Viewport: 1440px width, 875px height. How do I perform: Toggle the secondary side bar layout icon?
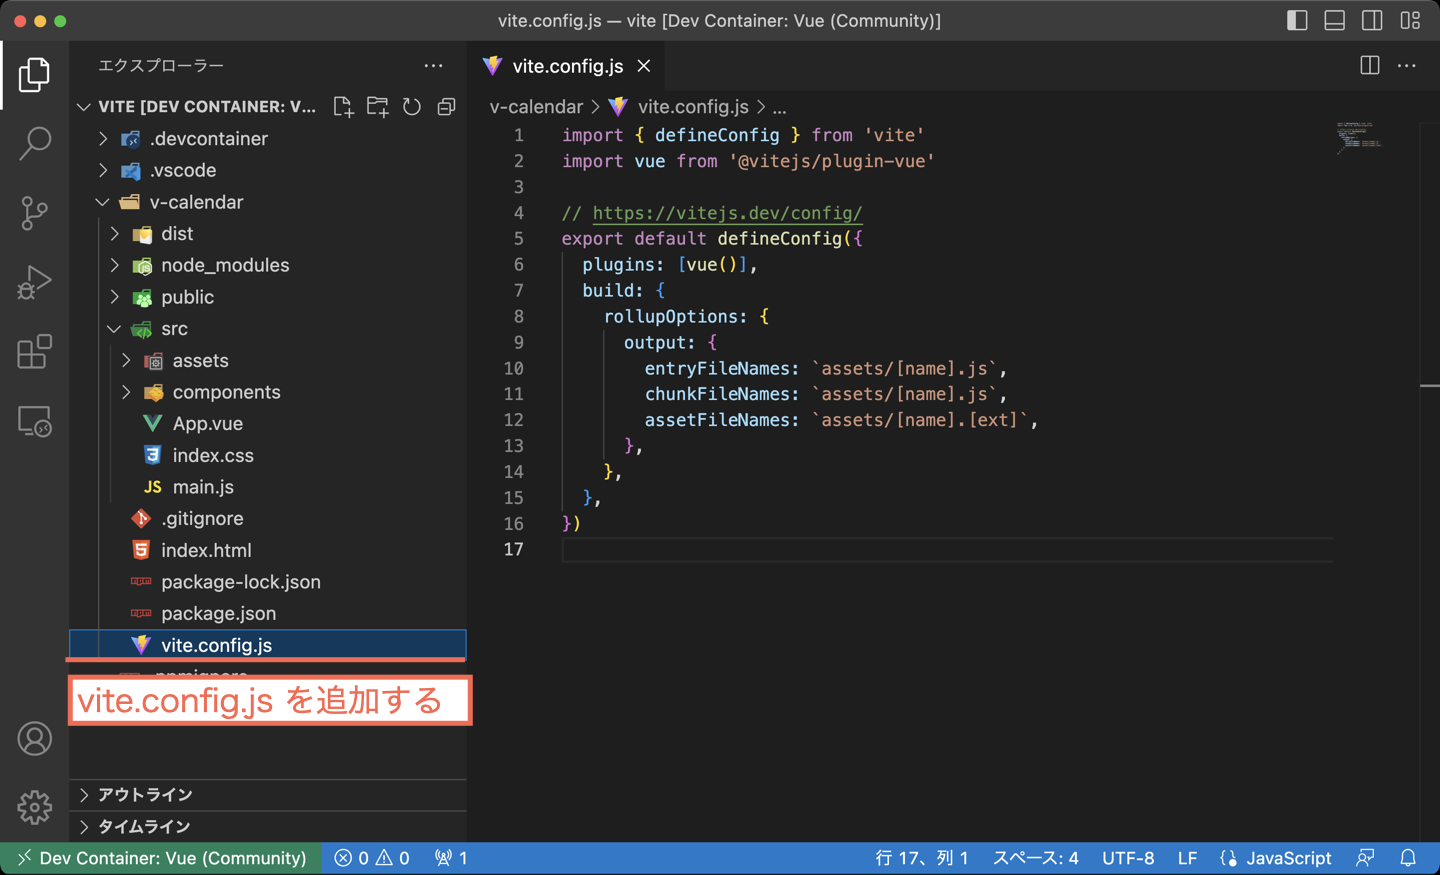(x=1372, y=20)
